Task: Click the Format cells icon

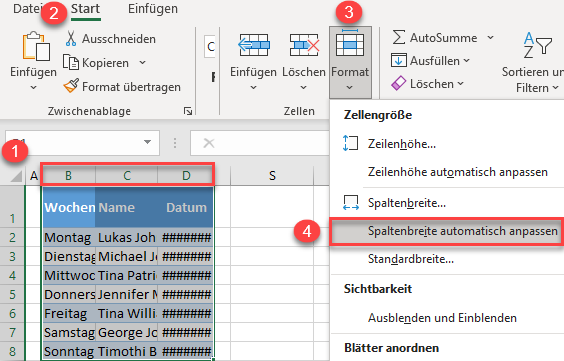Action: click(x=350, y=43)
